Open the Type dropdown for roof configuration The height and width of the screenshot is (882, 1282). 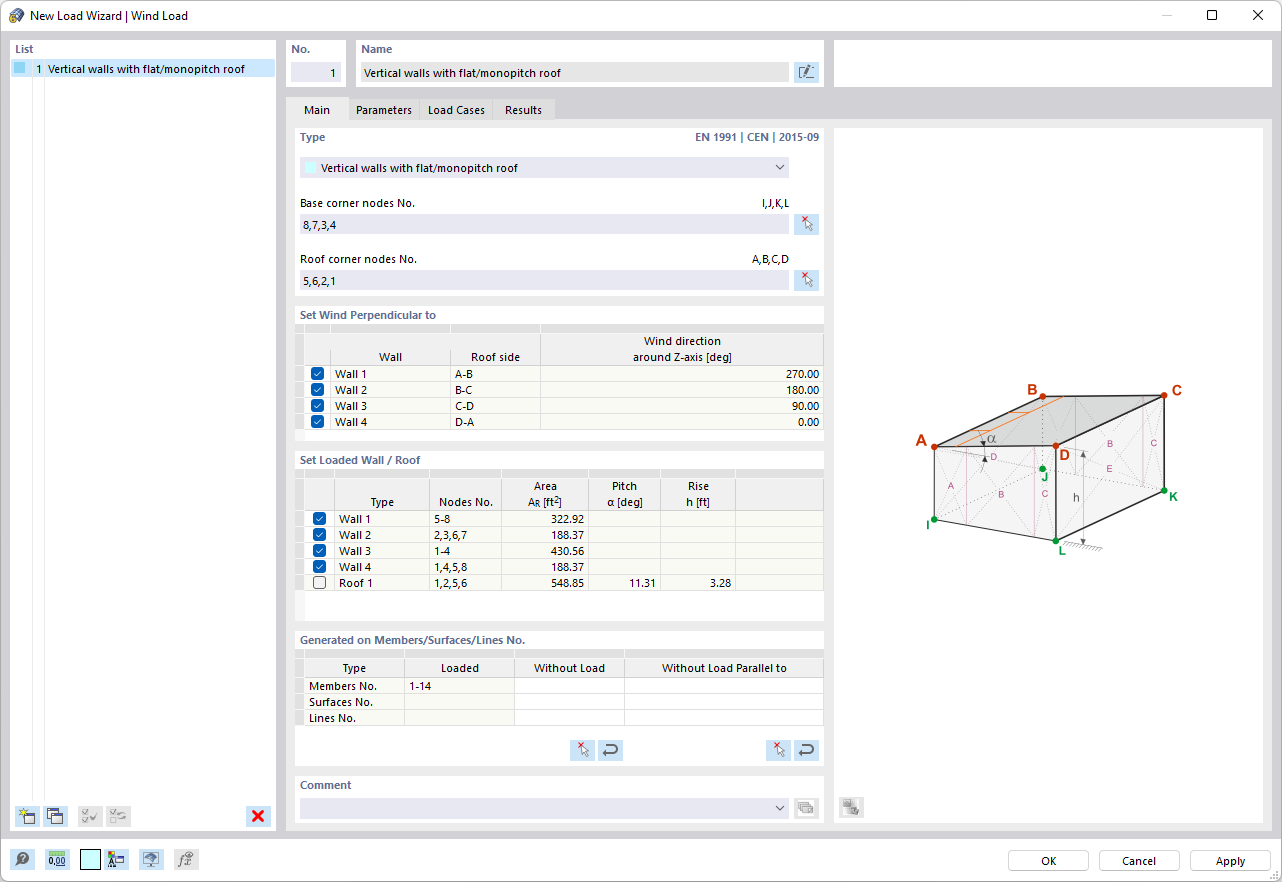pos(544,167)
